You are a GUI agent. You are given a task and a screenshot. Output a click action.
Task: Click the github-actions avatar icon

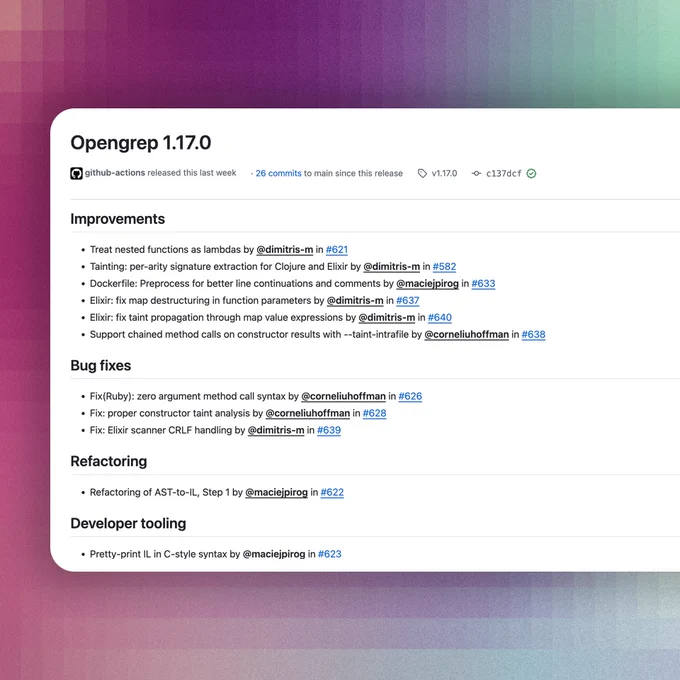pos(76,173)
